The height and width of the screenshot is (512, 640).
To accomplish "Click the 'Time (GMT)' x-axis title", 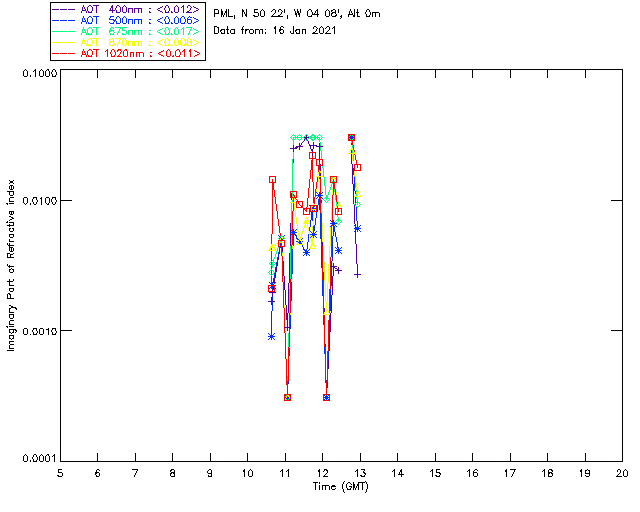I will [x=340, y=487].
